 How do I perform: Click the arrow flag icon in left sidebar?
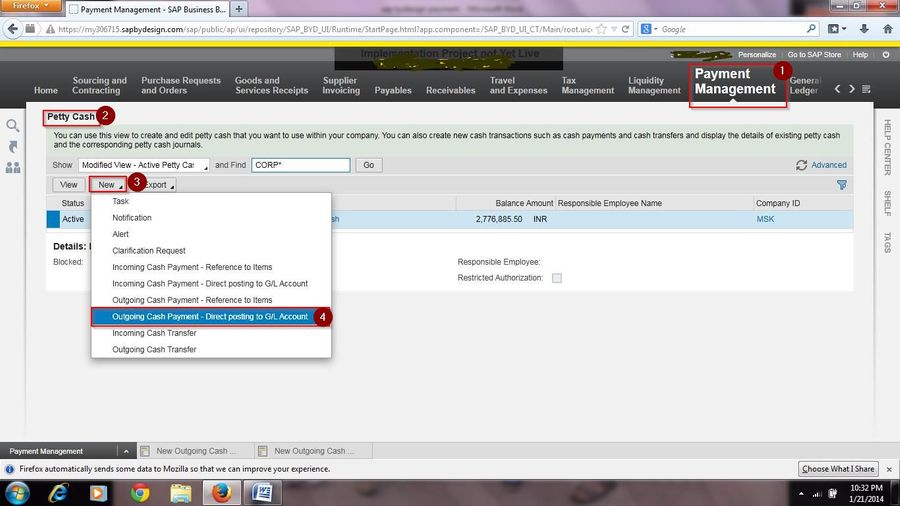tap(13, 147)
